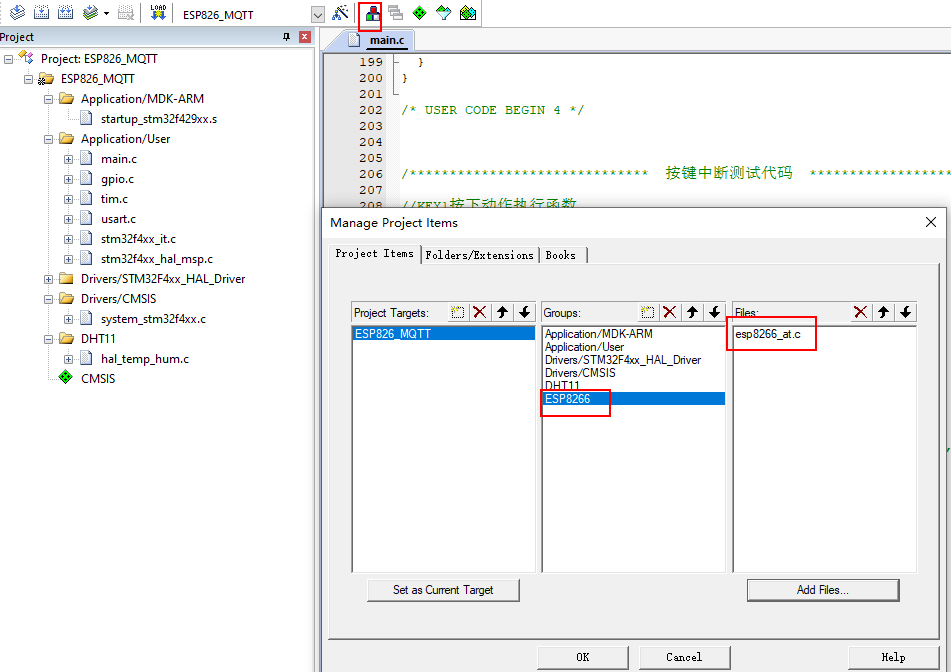Move project target down
This screenshot has height=672, width=951.
[525, 312]
